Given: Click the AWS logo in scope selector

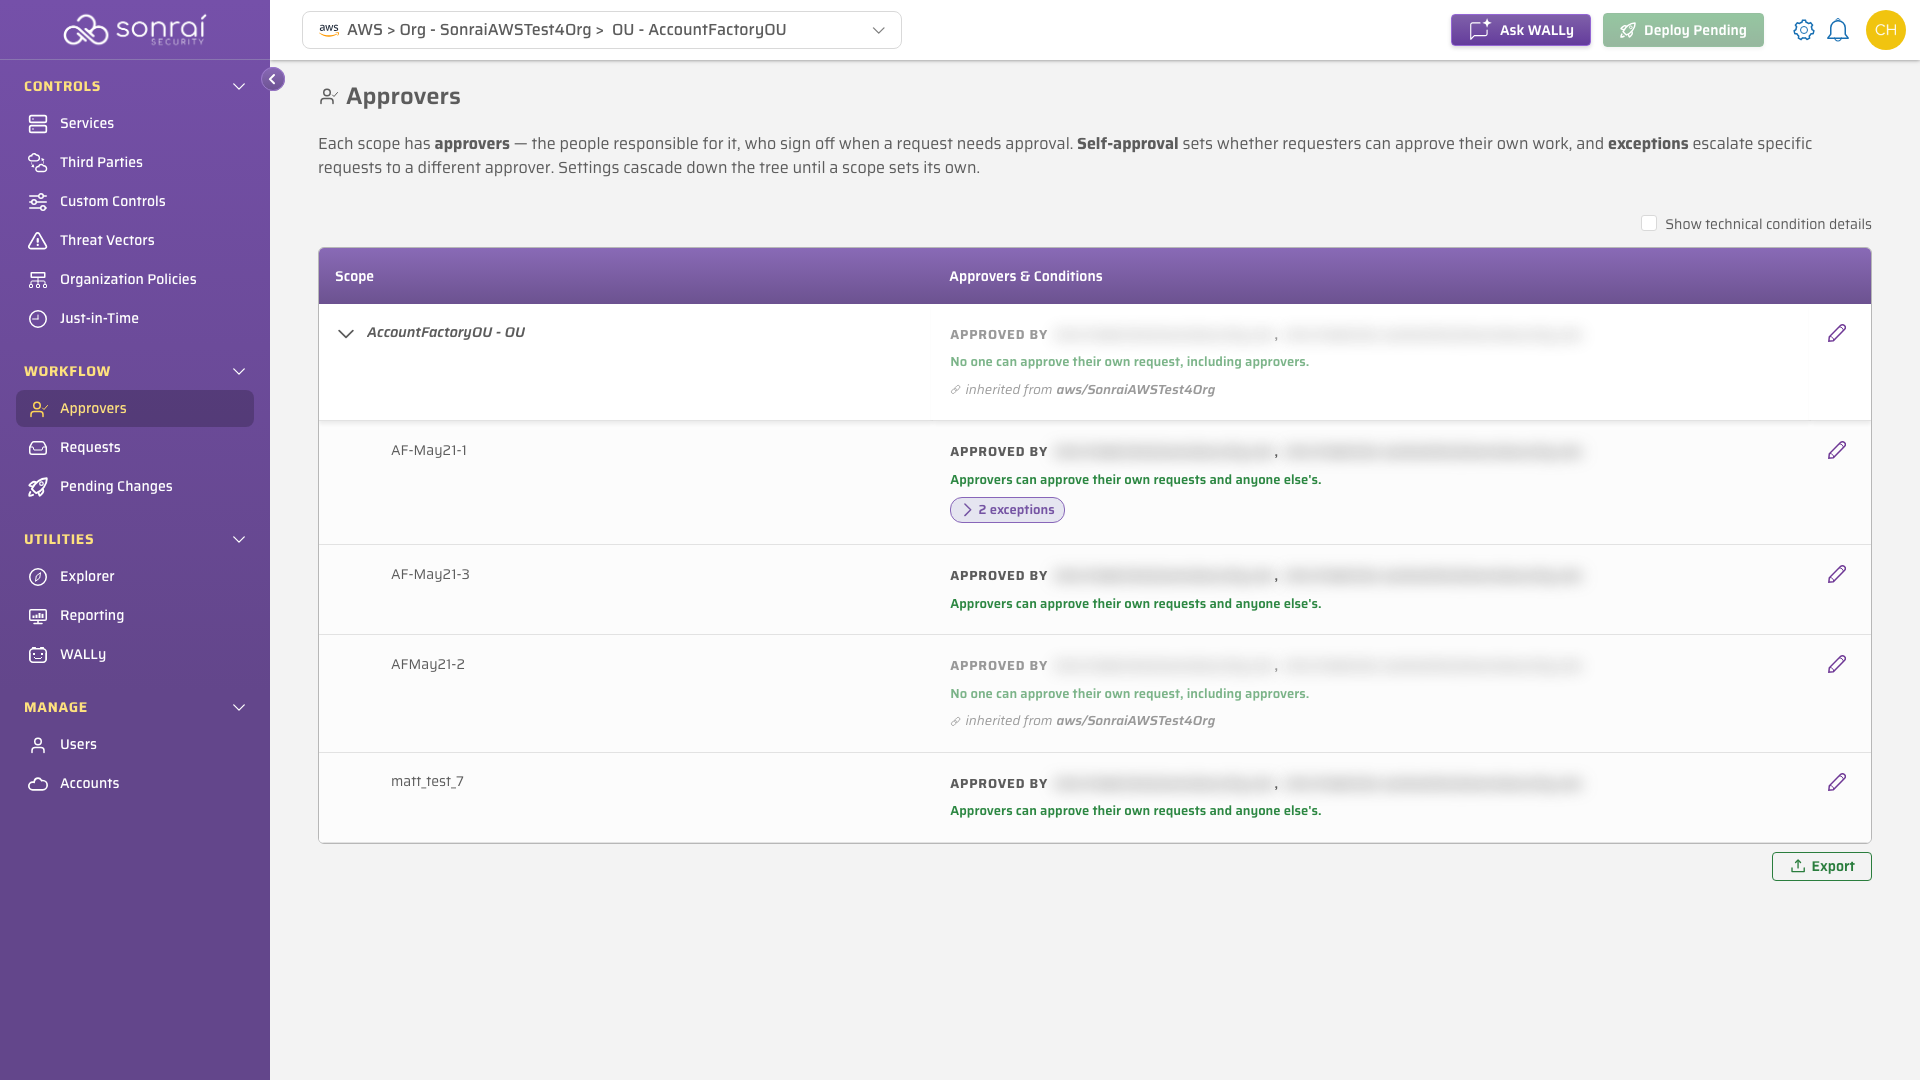Looking at the screenshot, I should [329, 30].
